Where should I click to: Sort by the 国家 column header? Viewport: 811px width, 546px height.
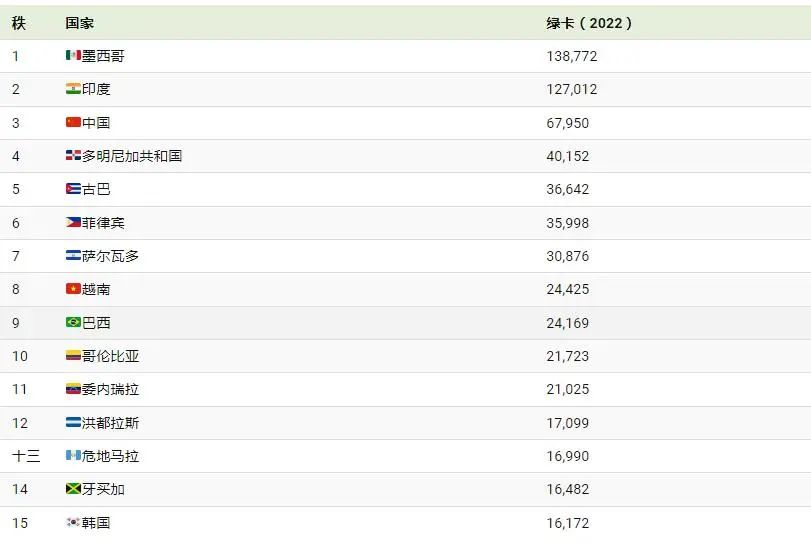click(x=79, y=23)
